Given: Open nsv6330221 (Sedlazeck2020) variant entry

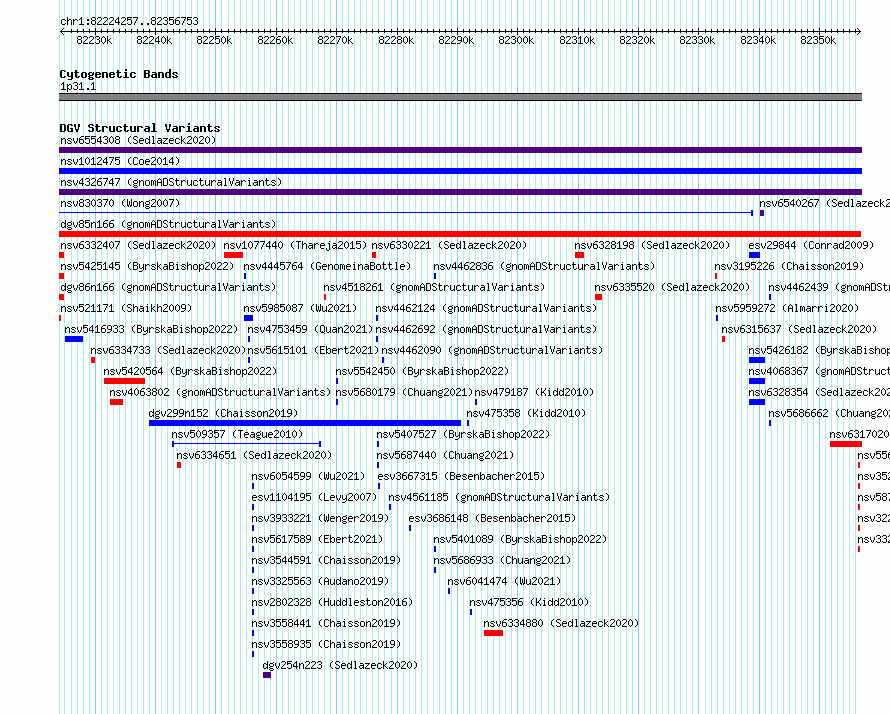Looking at the screenshot, I should pos(449,245).
